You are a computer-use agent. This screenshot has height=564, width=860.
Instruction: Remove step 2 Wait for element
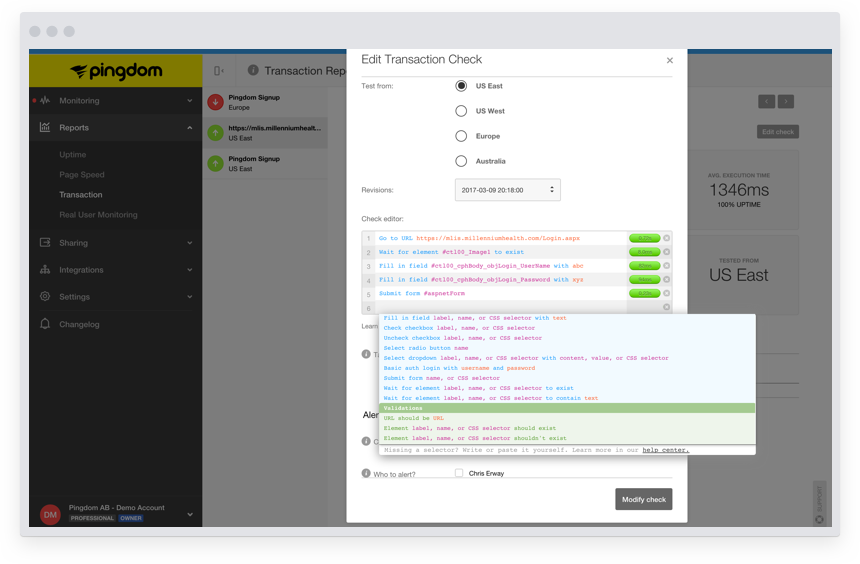(x=666, y=252)
